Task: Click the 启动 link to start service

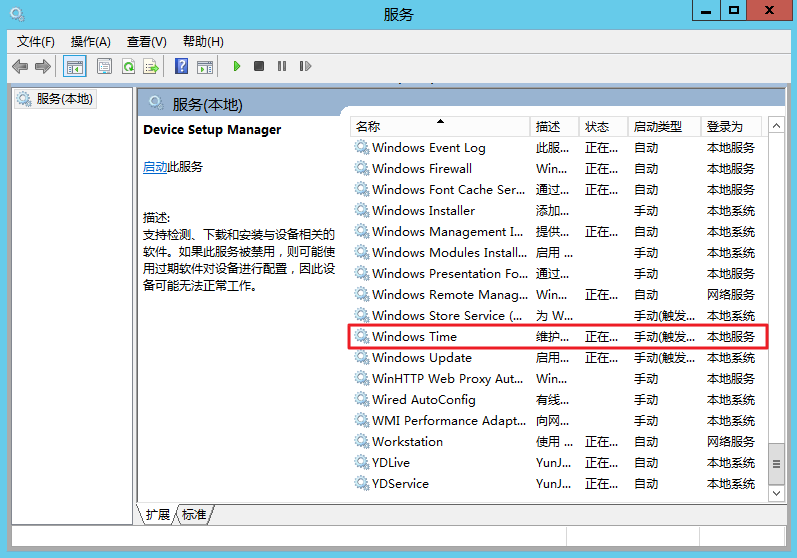Action: tap(155, 167)
